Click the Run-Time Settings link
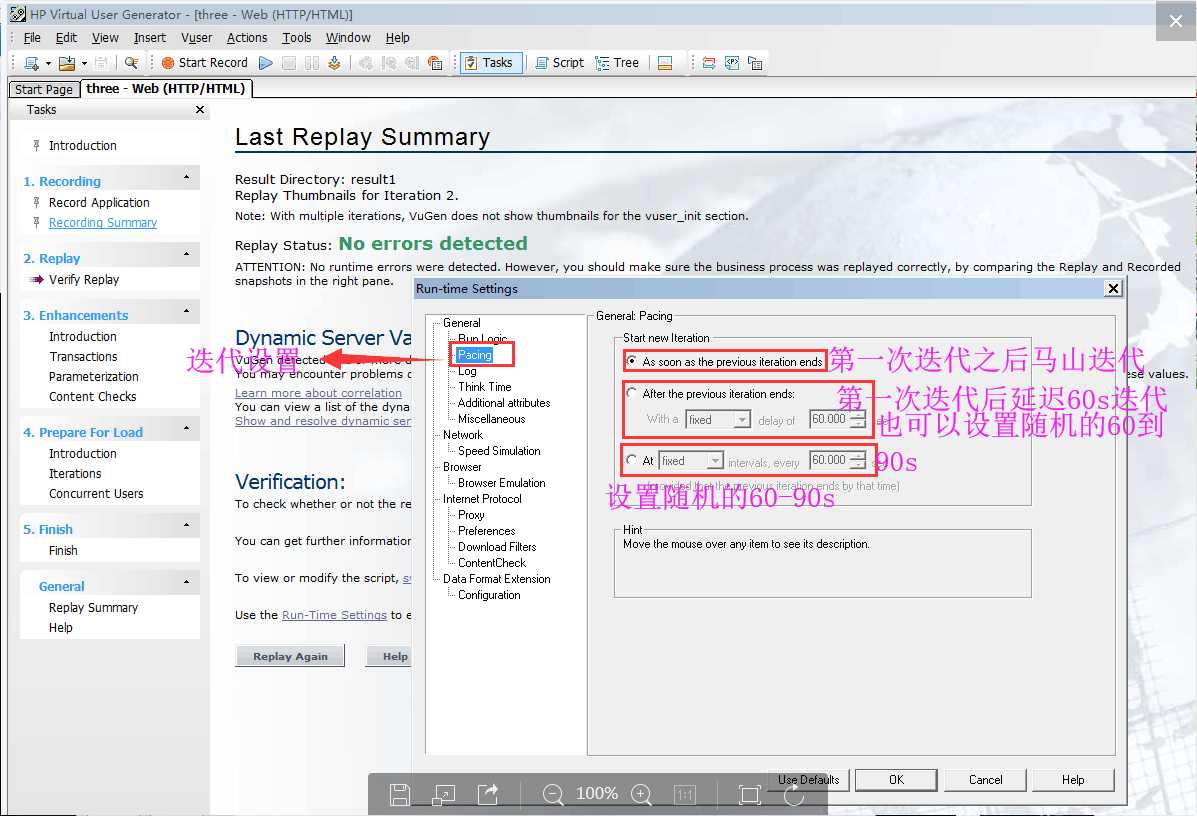1197x816 pixels. pyautogui.click(x=334, y=614)
